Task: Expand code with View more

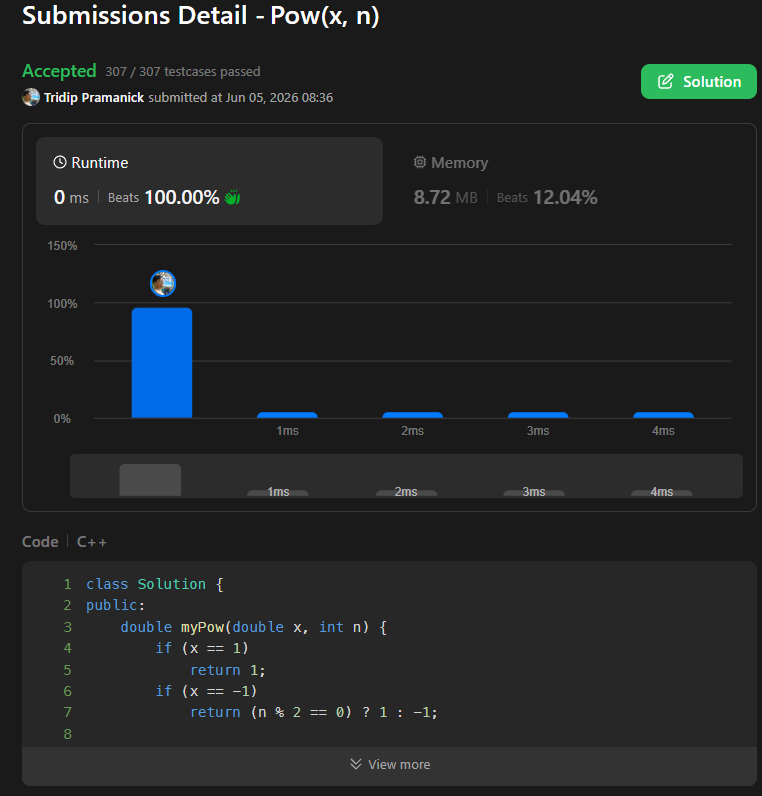Action: pyautogui.click(x=389, y=765)
